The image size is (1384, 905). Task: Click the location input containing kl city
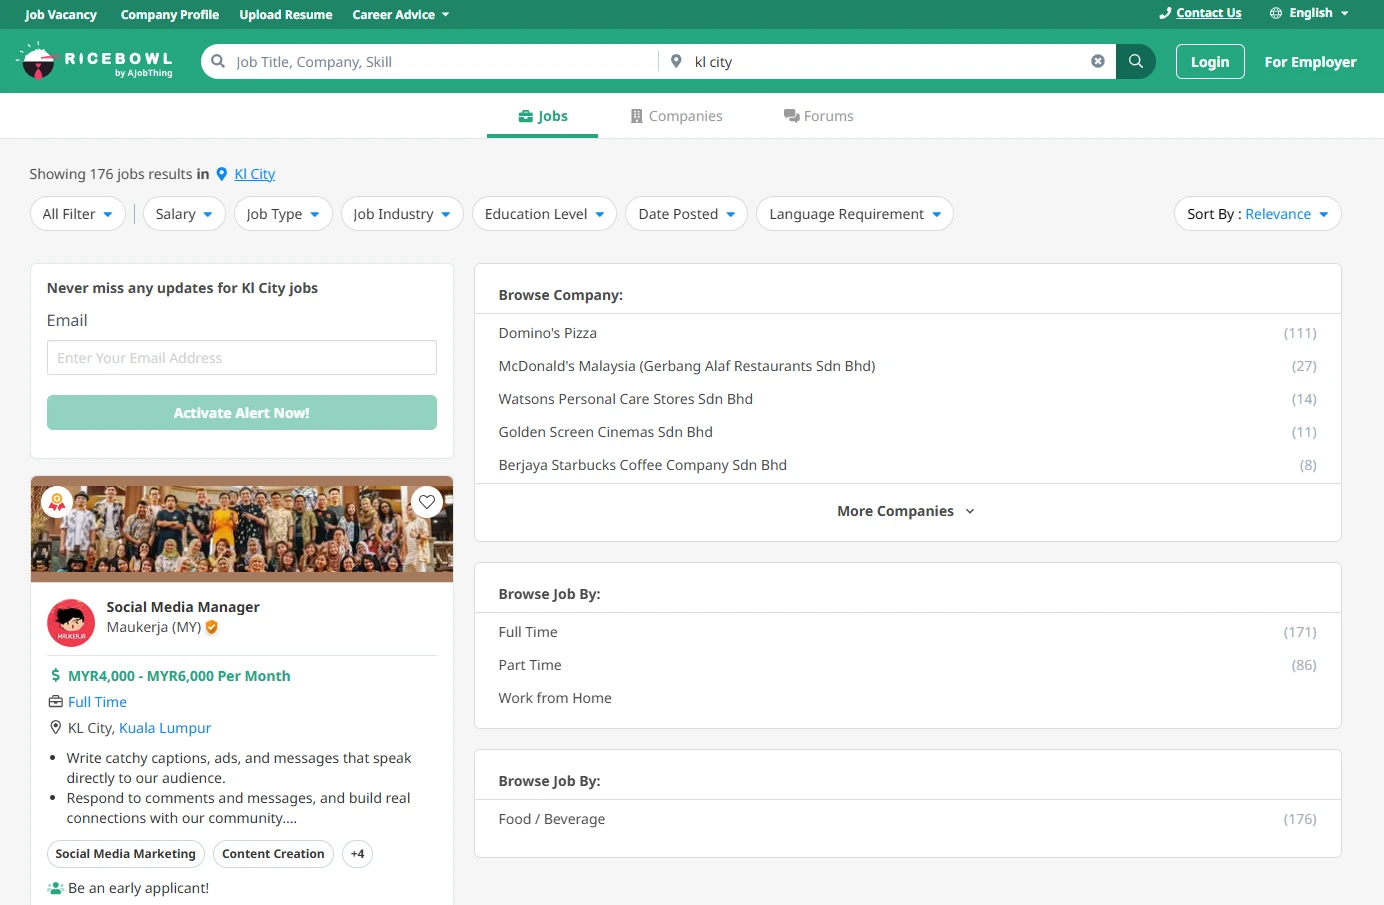(x=888, y=61)
